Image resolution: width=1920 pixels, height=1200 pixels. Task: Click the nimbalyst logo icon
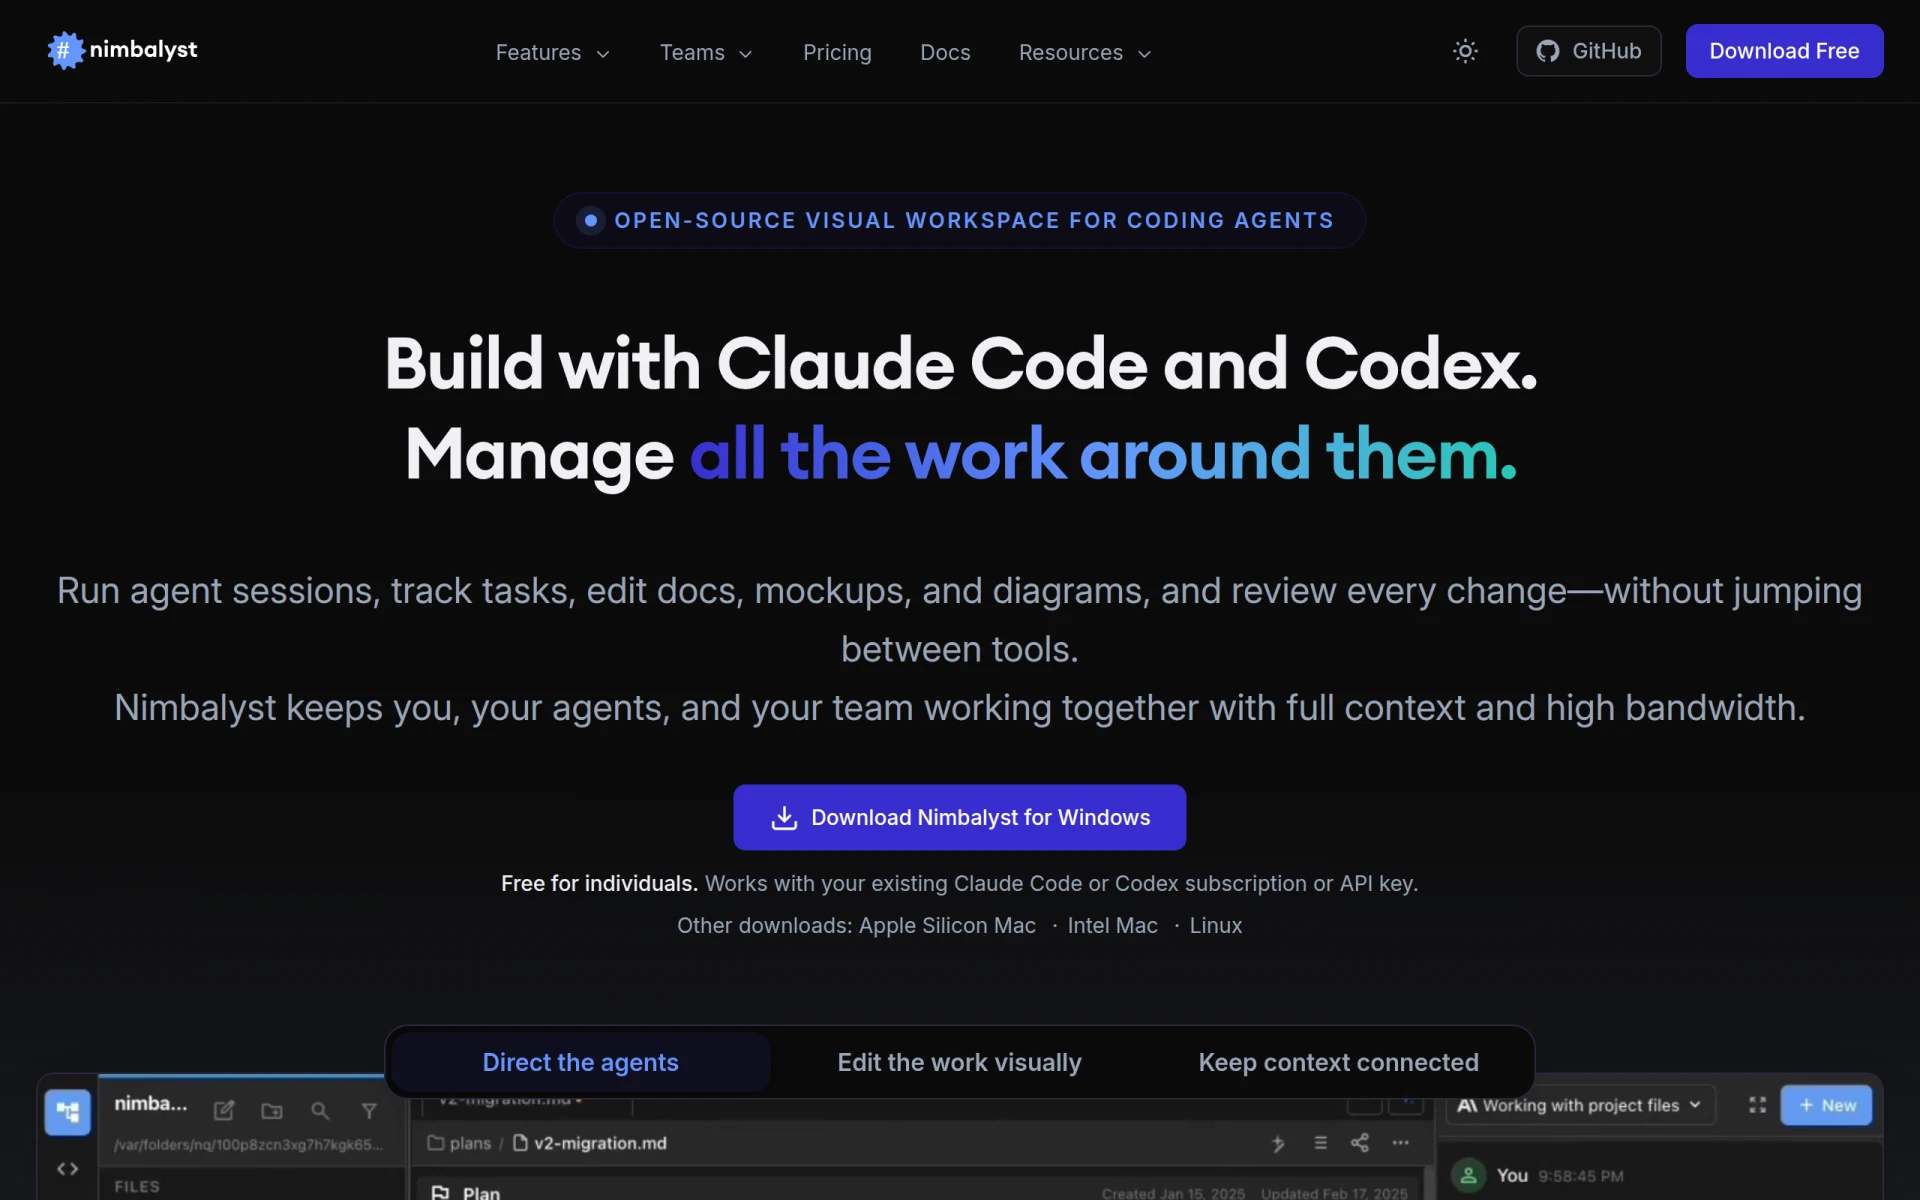(66, 50)
